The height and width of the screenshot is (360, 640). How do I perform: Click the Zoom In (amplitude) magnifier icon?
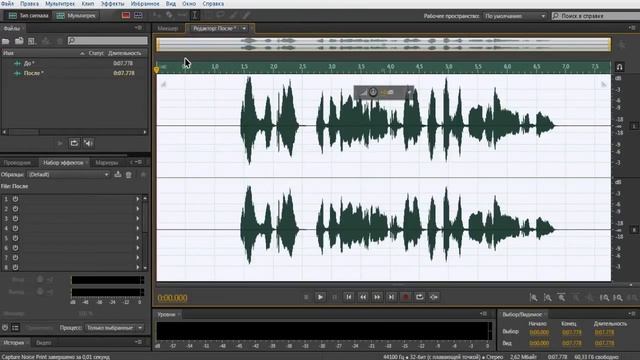pyautogui.click(x=533, y=298)
